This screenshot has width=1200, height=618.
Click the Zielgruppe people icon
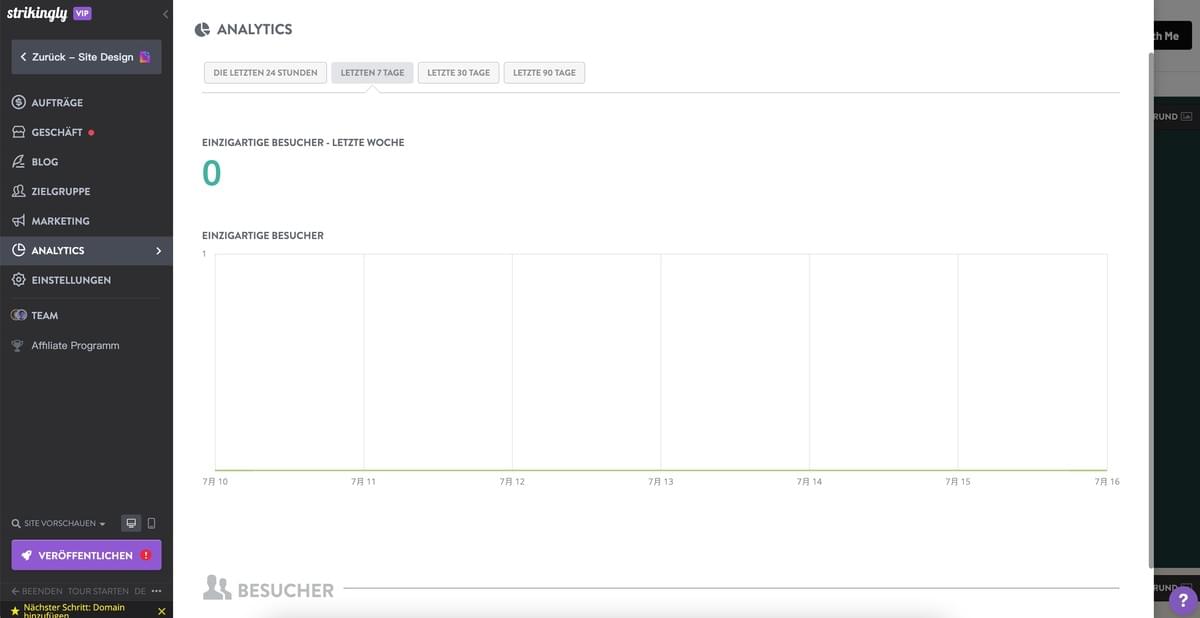(18, 191)
